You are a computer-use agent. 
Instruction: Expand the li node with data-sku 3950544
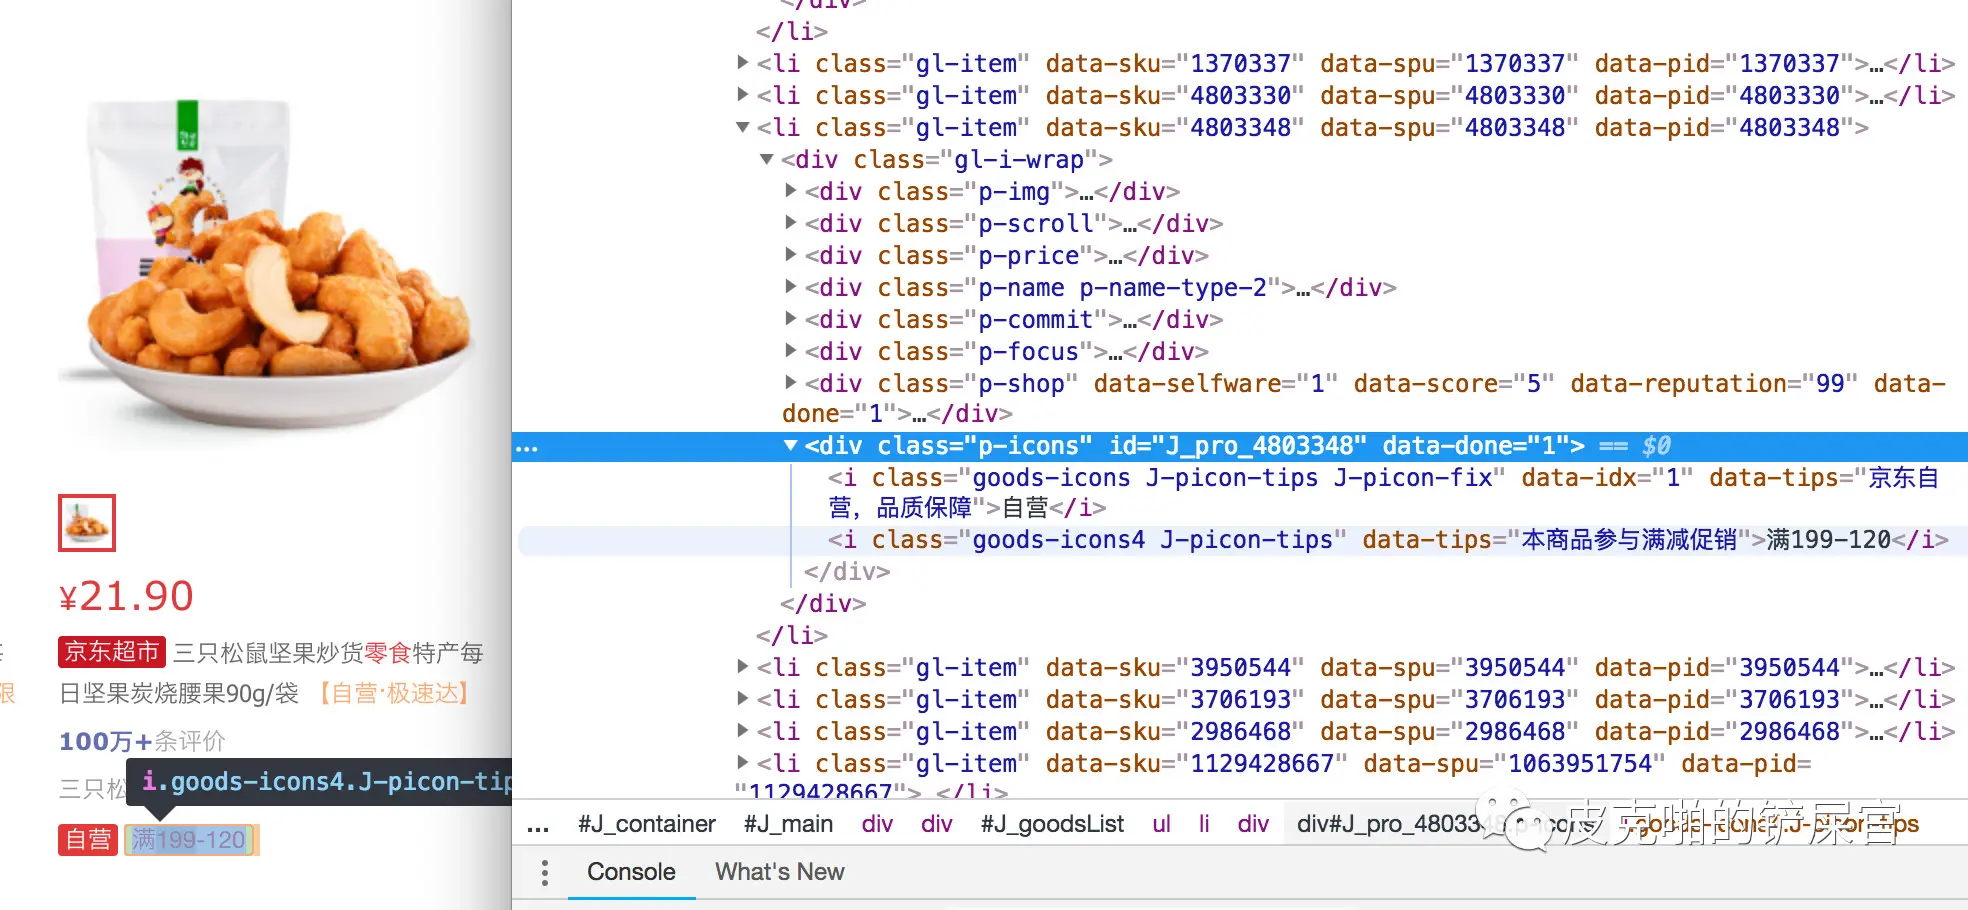pos(743,667)
